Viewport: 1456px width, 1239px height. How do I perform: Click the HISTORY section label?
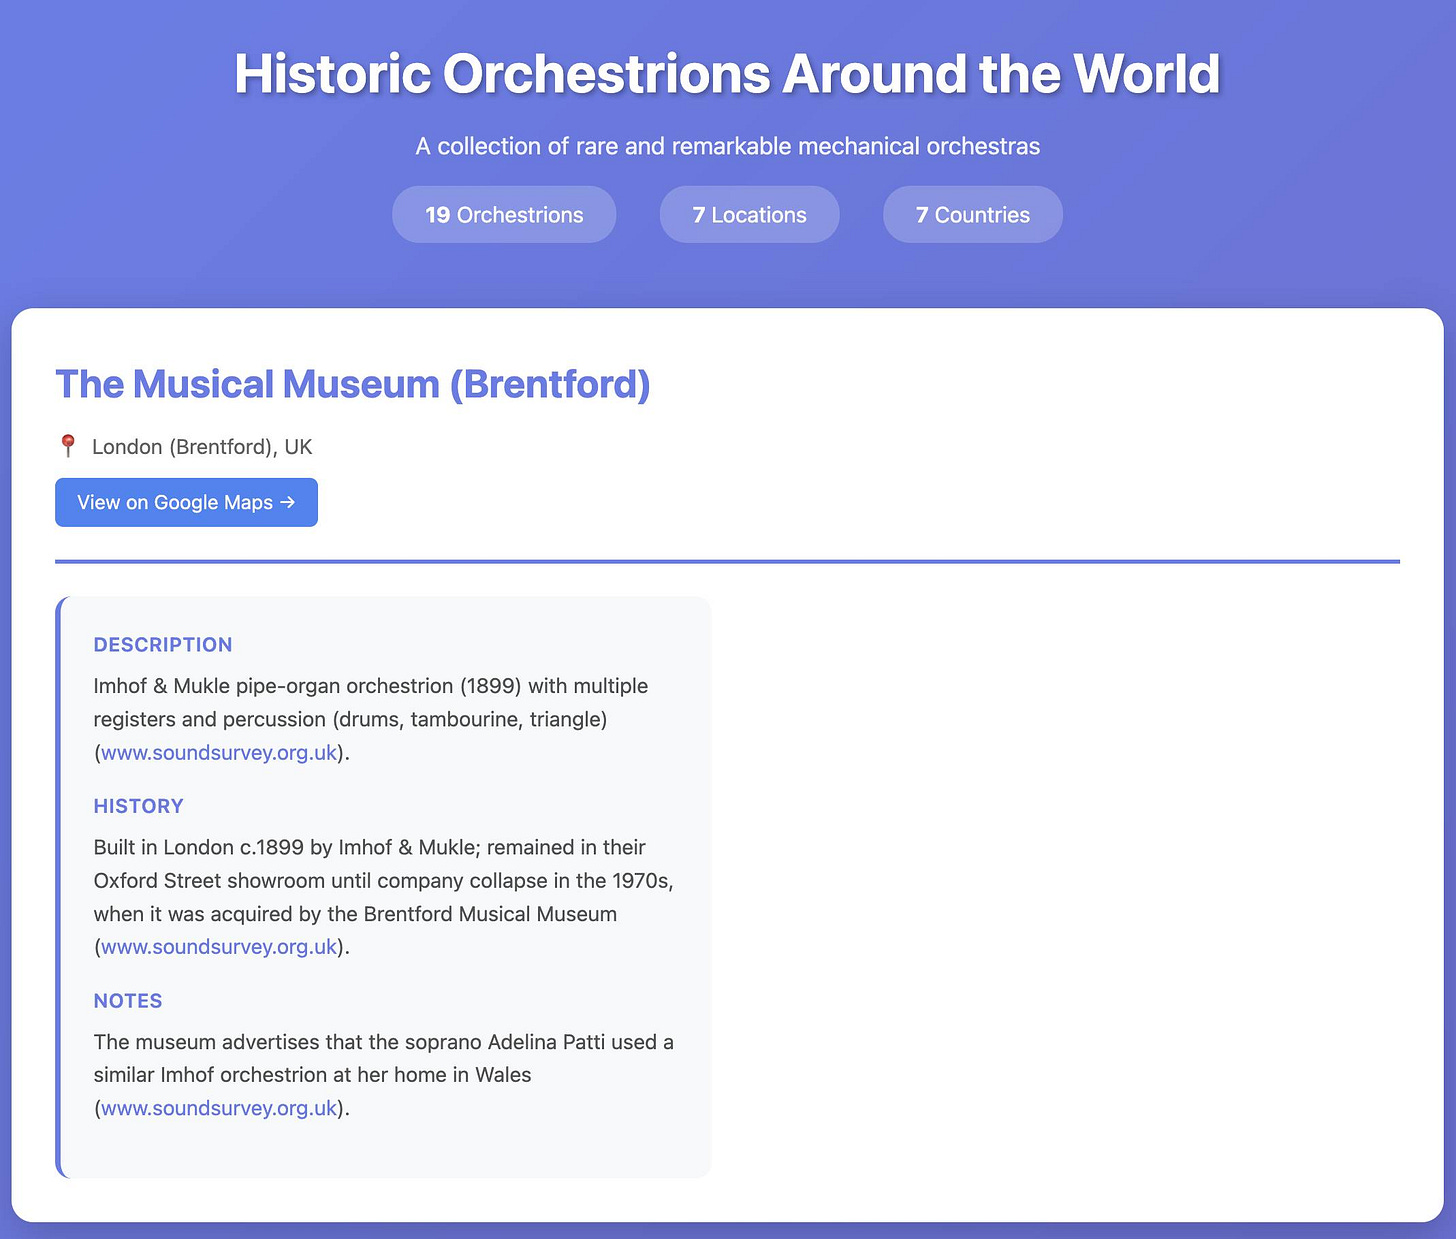tap(138, 806)
